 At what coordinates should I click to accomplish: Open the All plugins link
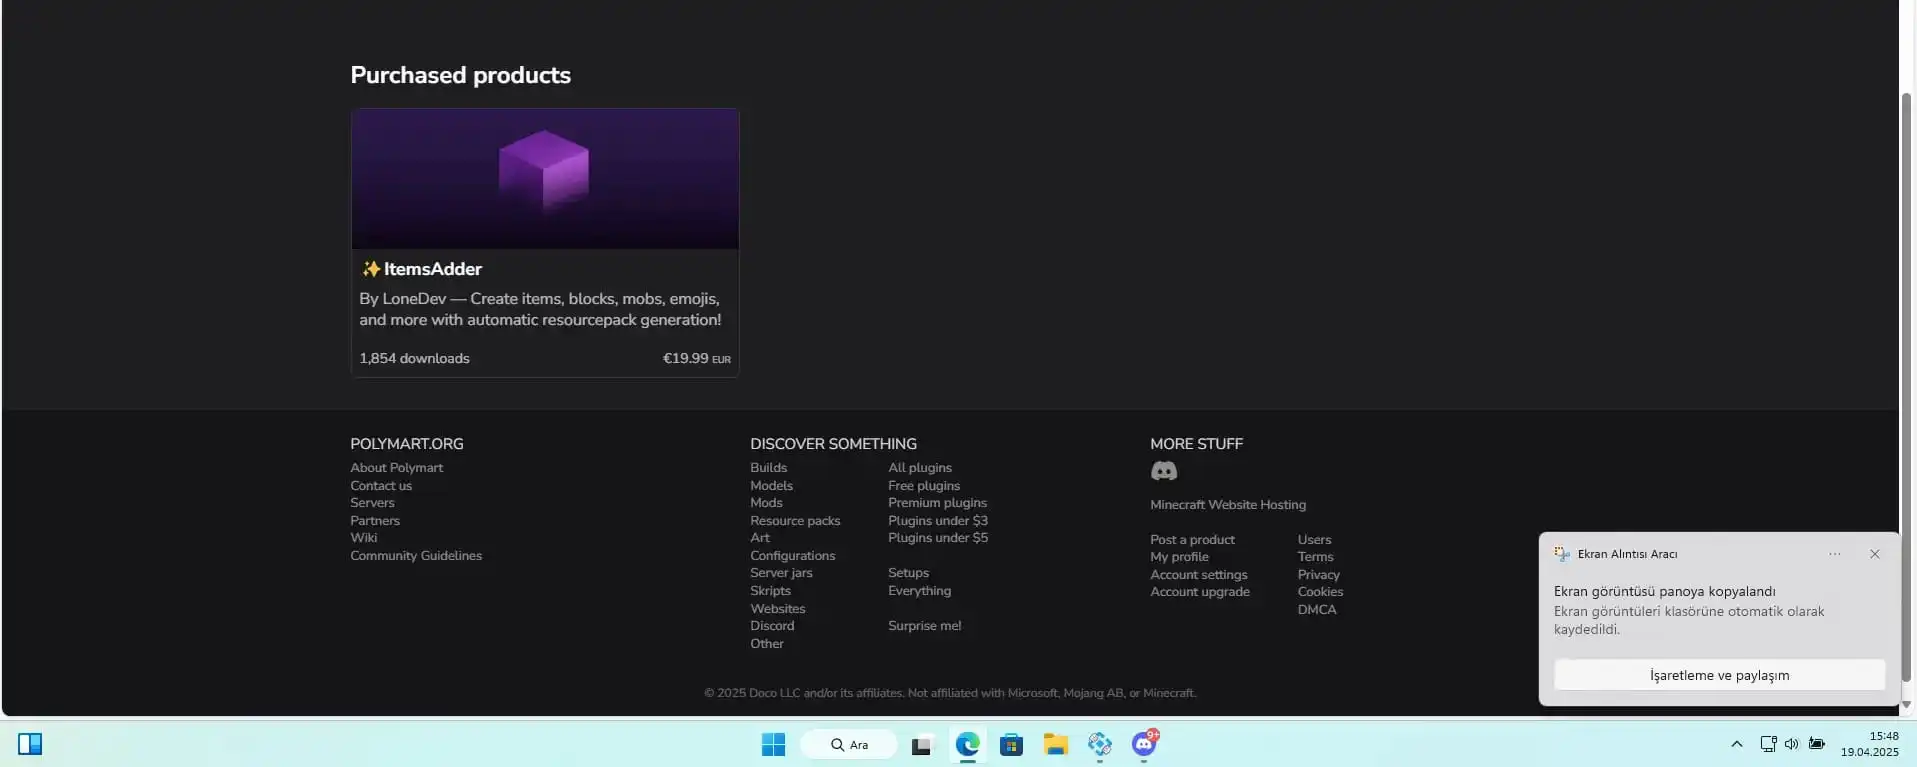920,468
